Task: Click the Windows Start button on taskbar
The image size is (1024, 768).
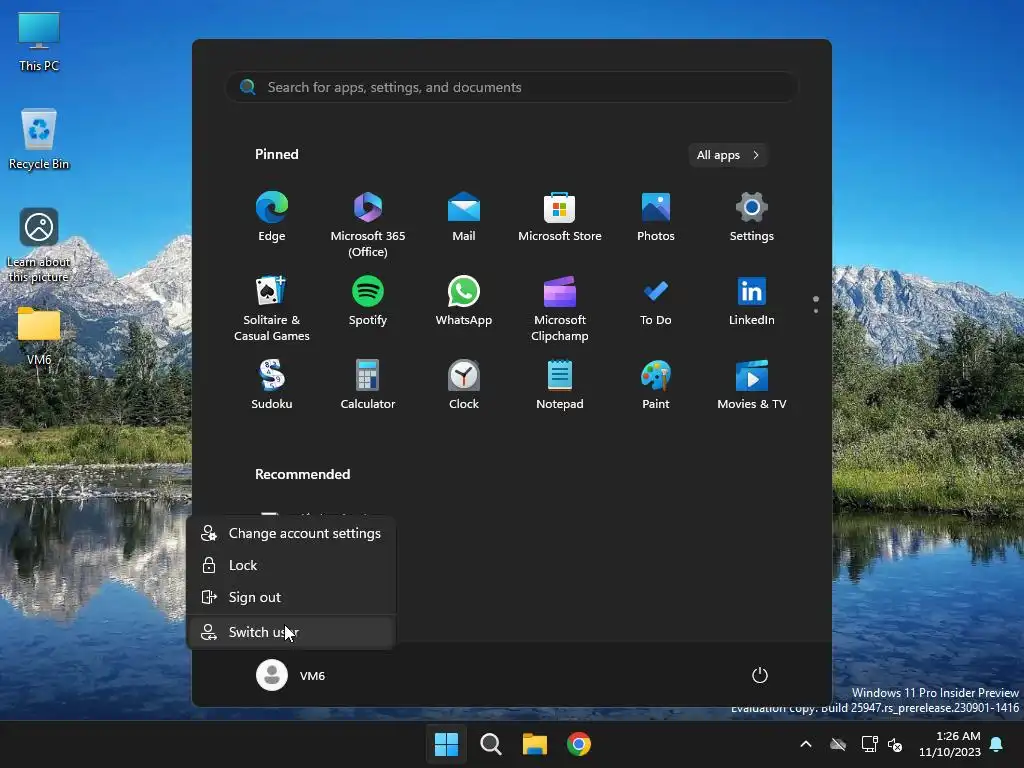Action: click(447, 744)
